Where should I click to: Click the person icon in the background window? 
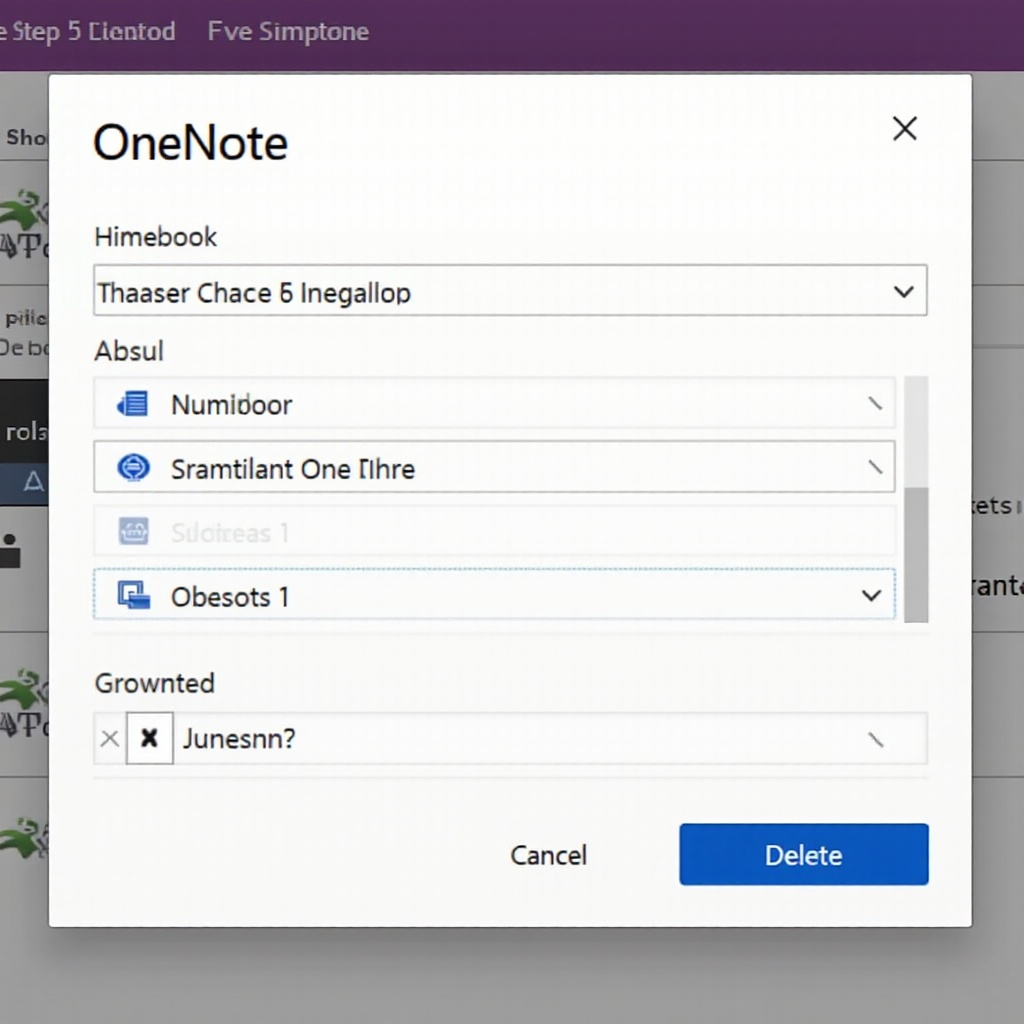coord(10,551)
